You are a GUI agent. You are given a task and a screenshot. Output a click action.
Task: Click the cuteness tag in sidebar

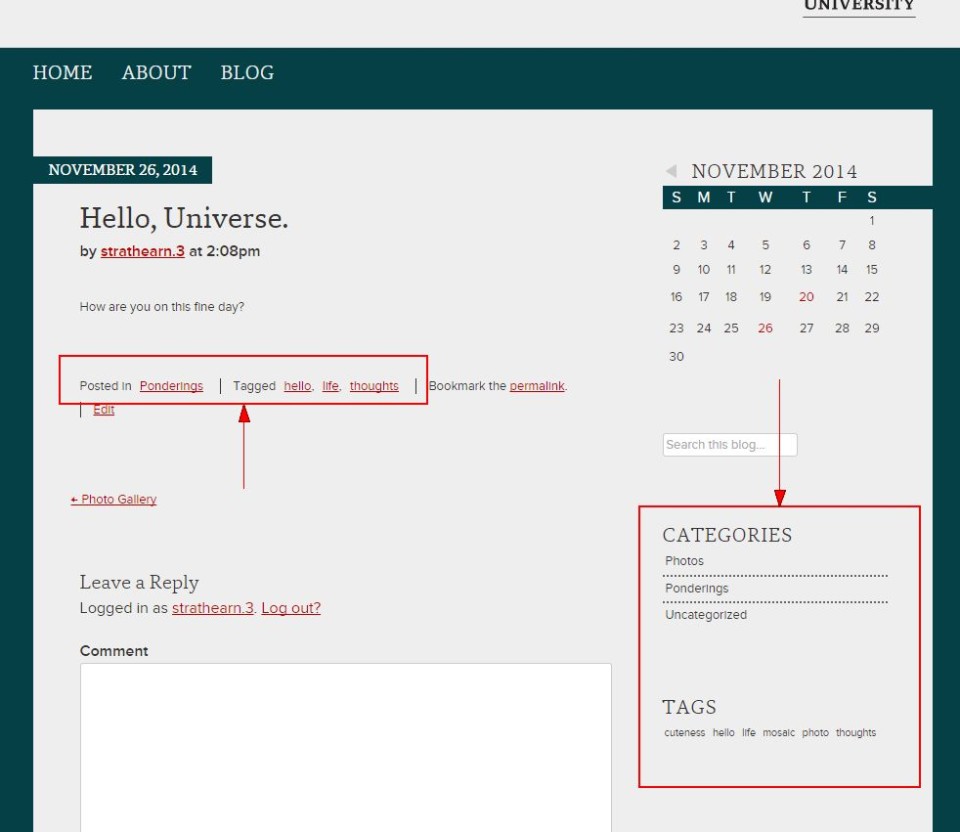(684, 732)
